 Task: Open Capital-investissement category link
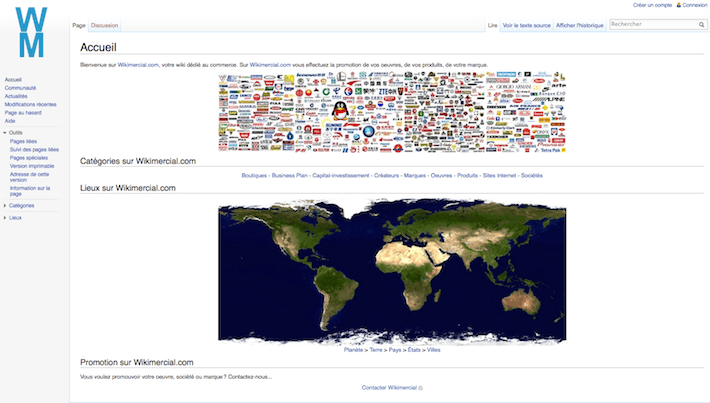coord(341,175)
